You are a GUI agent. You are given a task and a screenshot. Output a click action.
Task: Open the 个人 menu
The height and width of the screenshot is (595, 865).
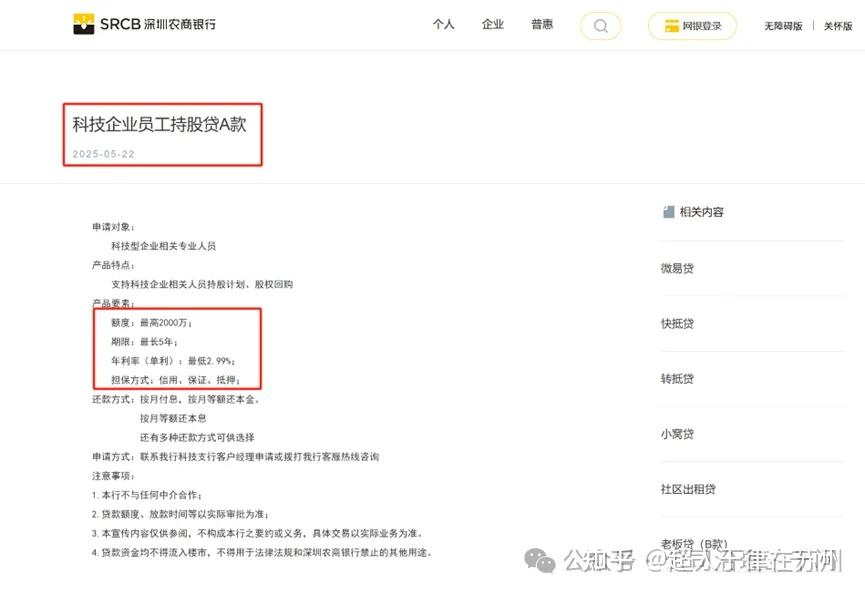click(444, 24)
